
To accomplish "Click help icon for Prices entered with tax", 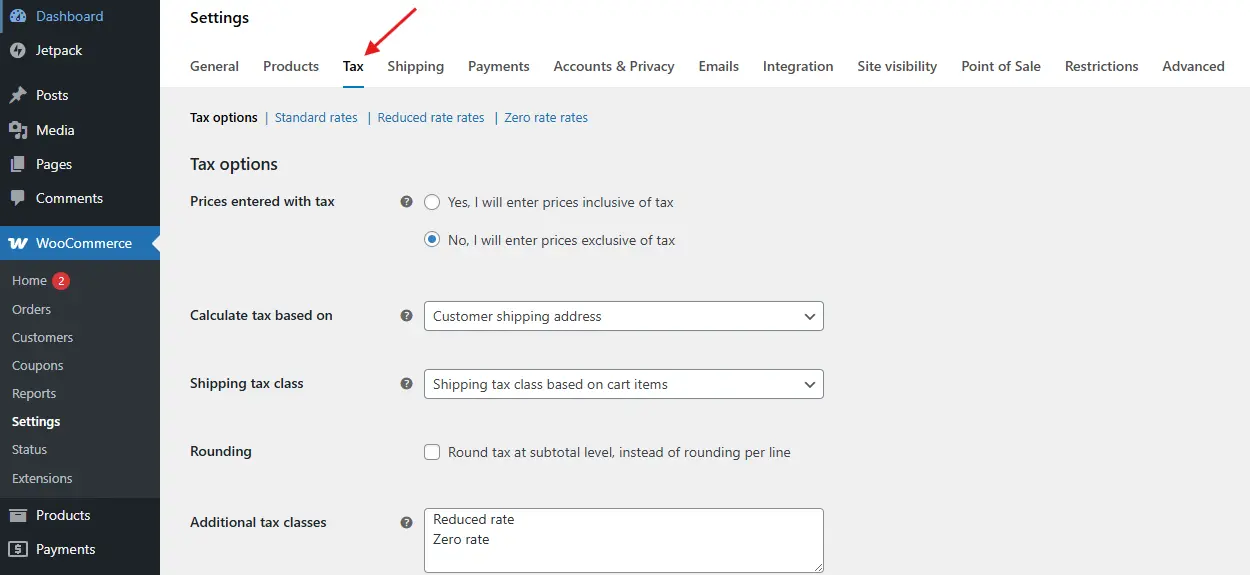I will pos(406,201).
